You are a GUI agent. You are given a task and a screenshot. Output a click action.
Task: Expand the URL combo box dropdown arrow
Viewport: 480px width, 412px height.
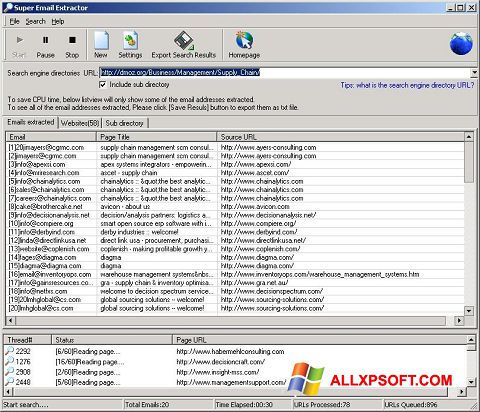(474, 72)
